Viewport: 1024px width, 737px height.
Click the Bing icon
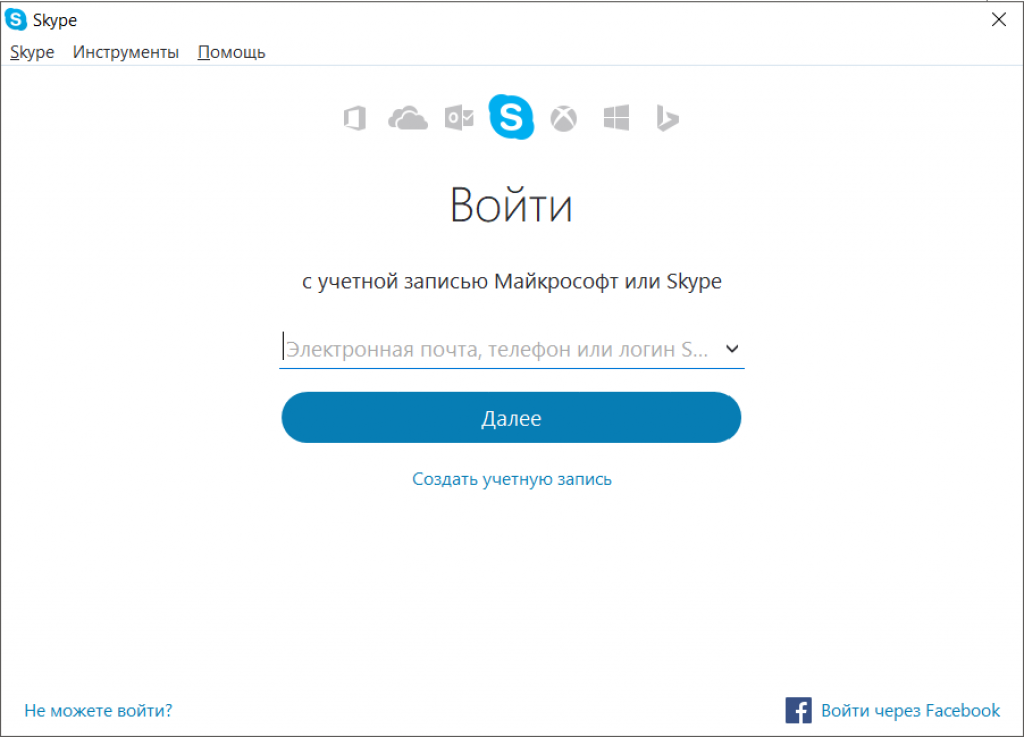667,118
